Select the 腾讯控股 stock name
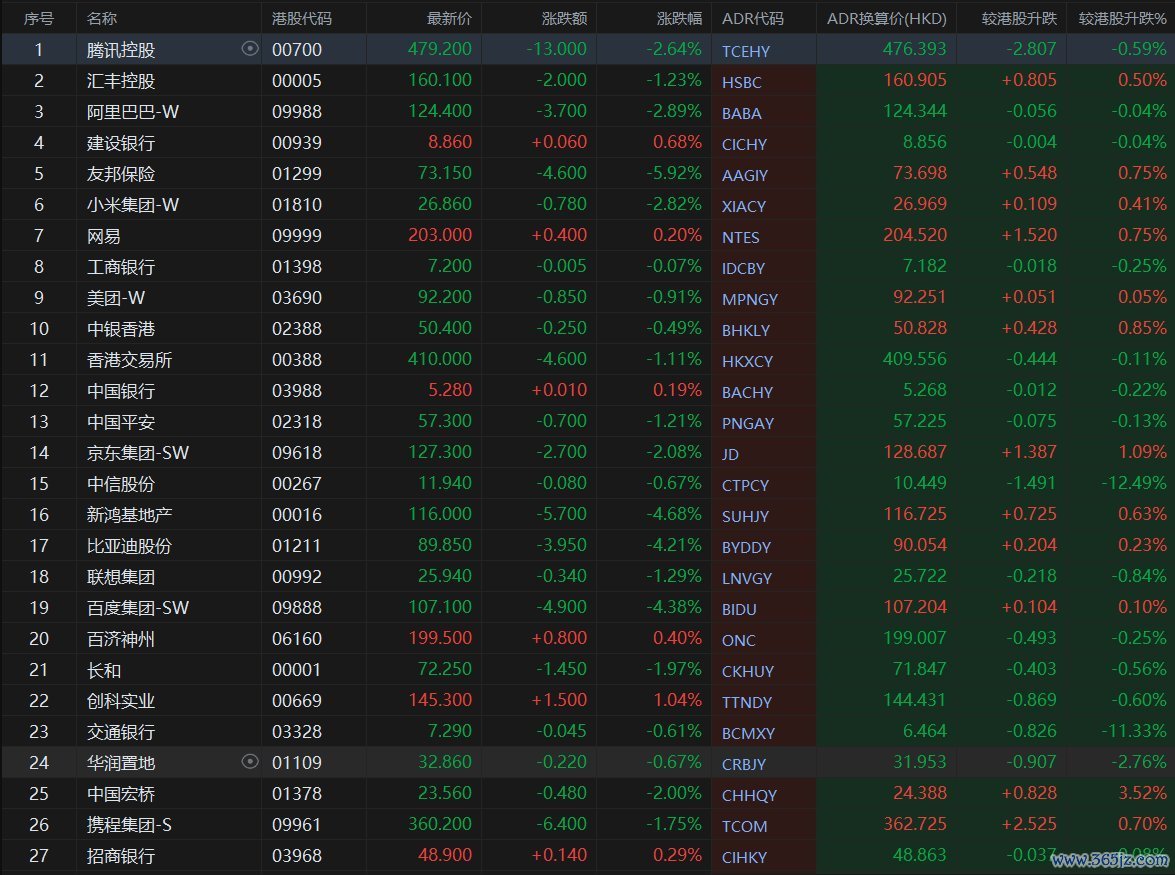 point(121,50)
